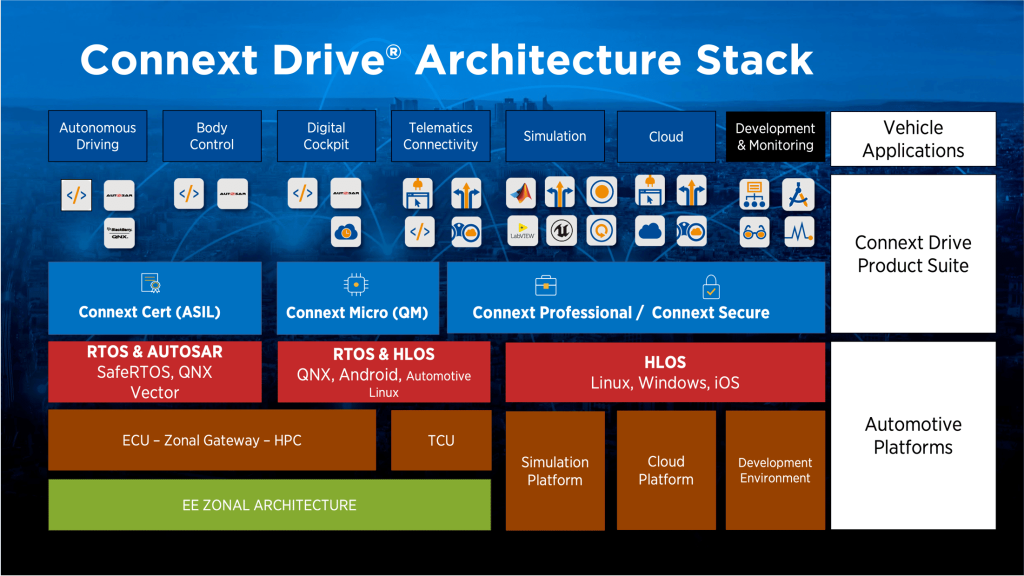Click the hierarchy chart icon under Development & Monitoring
The width and height of the screenshot is (1024, 576).
pos(755,193)
